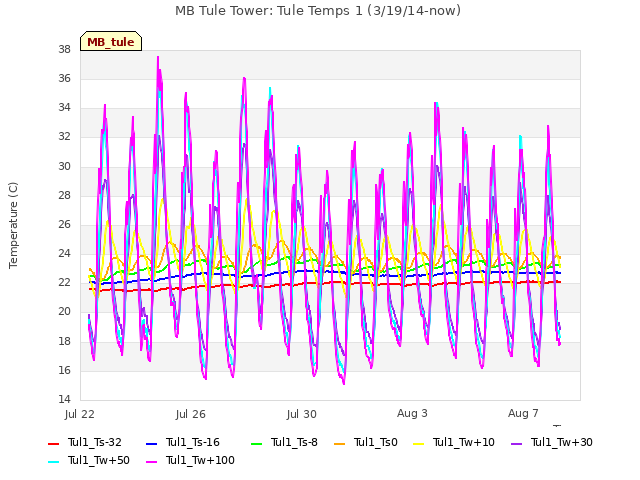Click the Tul1_Ts0 legend label

point(376,442)
